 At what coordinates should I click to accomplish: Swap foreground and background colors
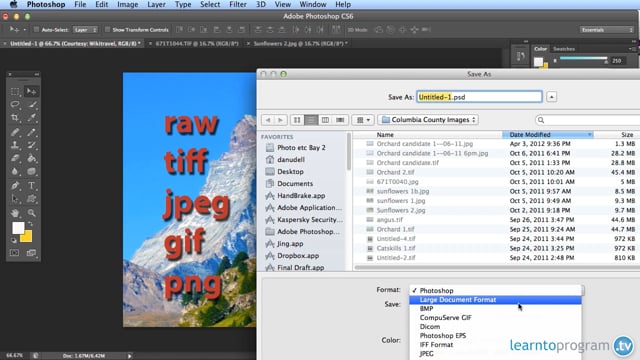click(30, 224)
